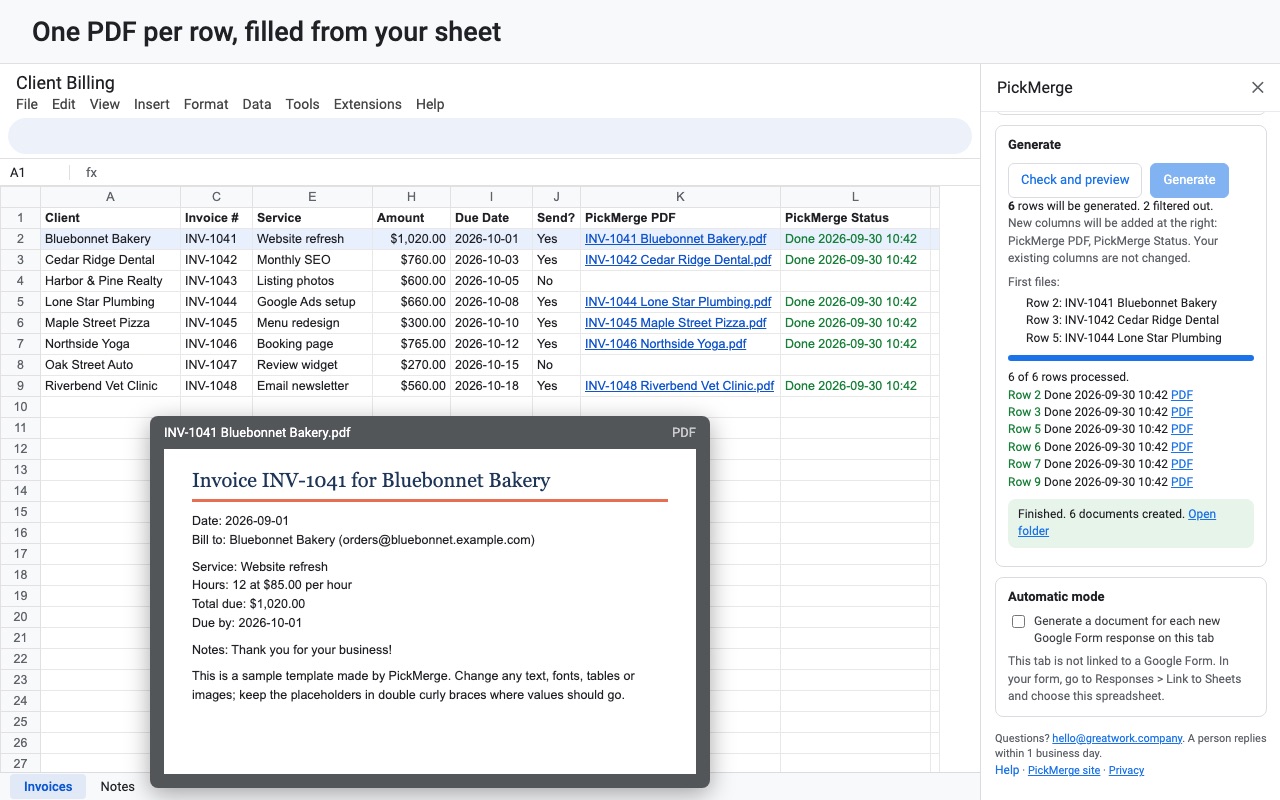1280x800 pixels.
Task: Select column K header
Action: click(x=680, y=197)
